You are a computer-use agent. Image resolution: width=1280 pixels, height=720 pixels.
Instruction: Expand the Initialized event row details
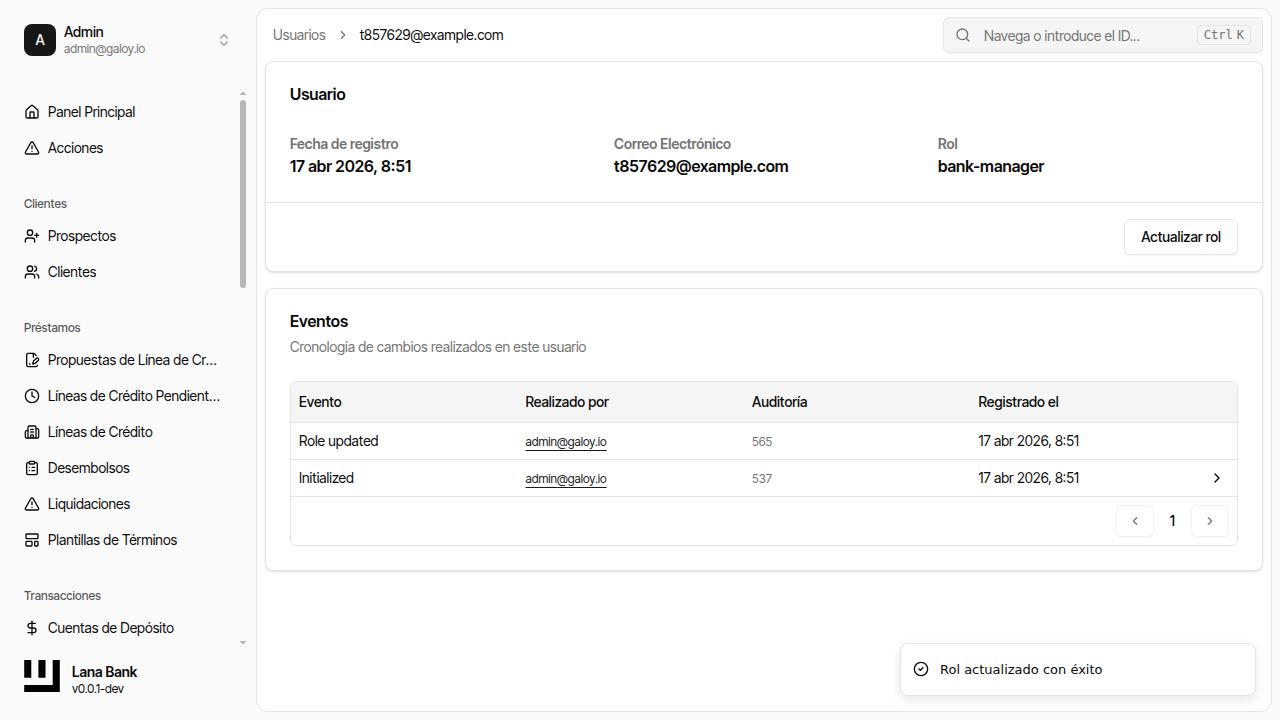pos(1216,478)
